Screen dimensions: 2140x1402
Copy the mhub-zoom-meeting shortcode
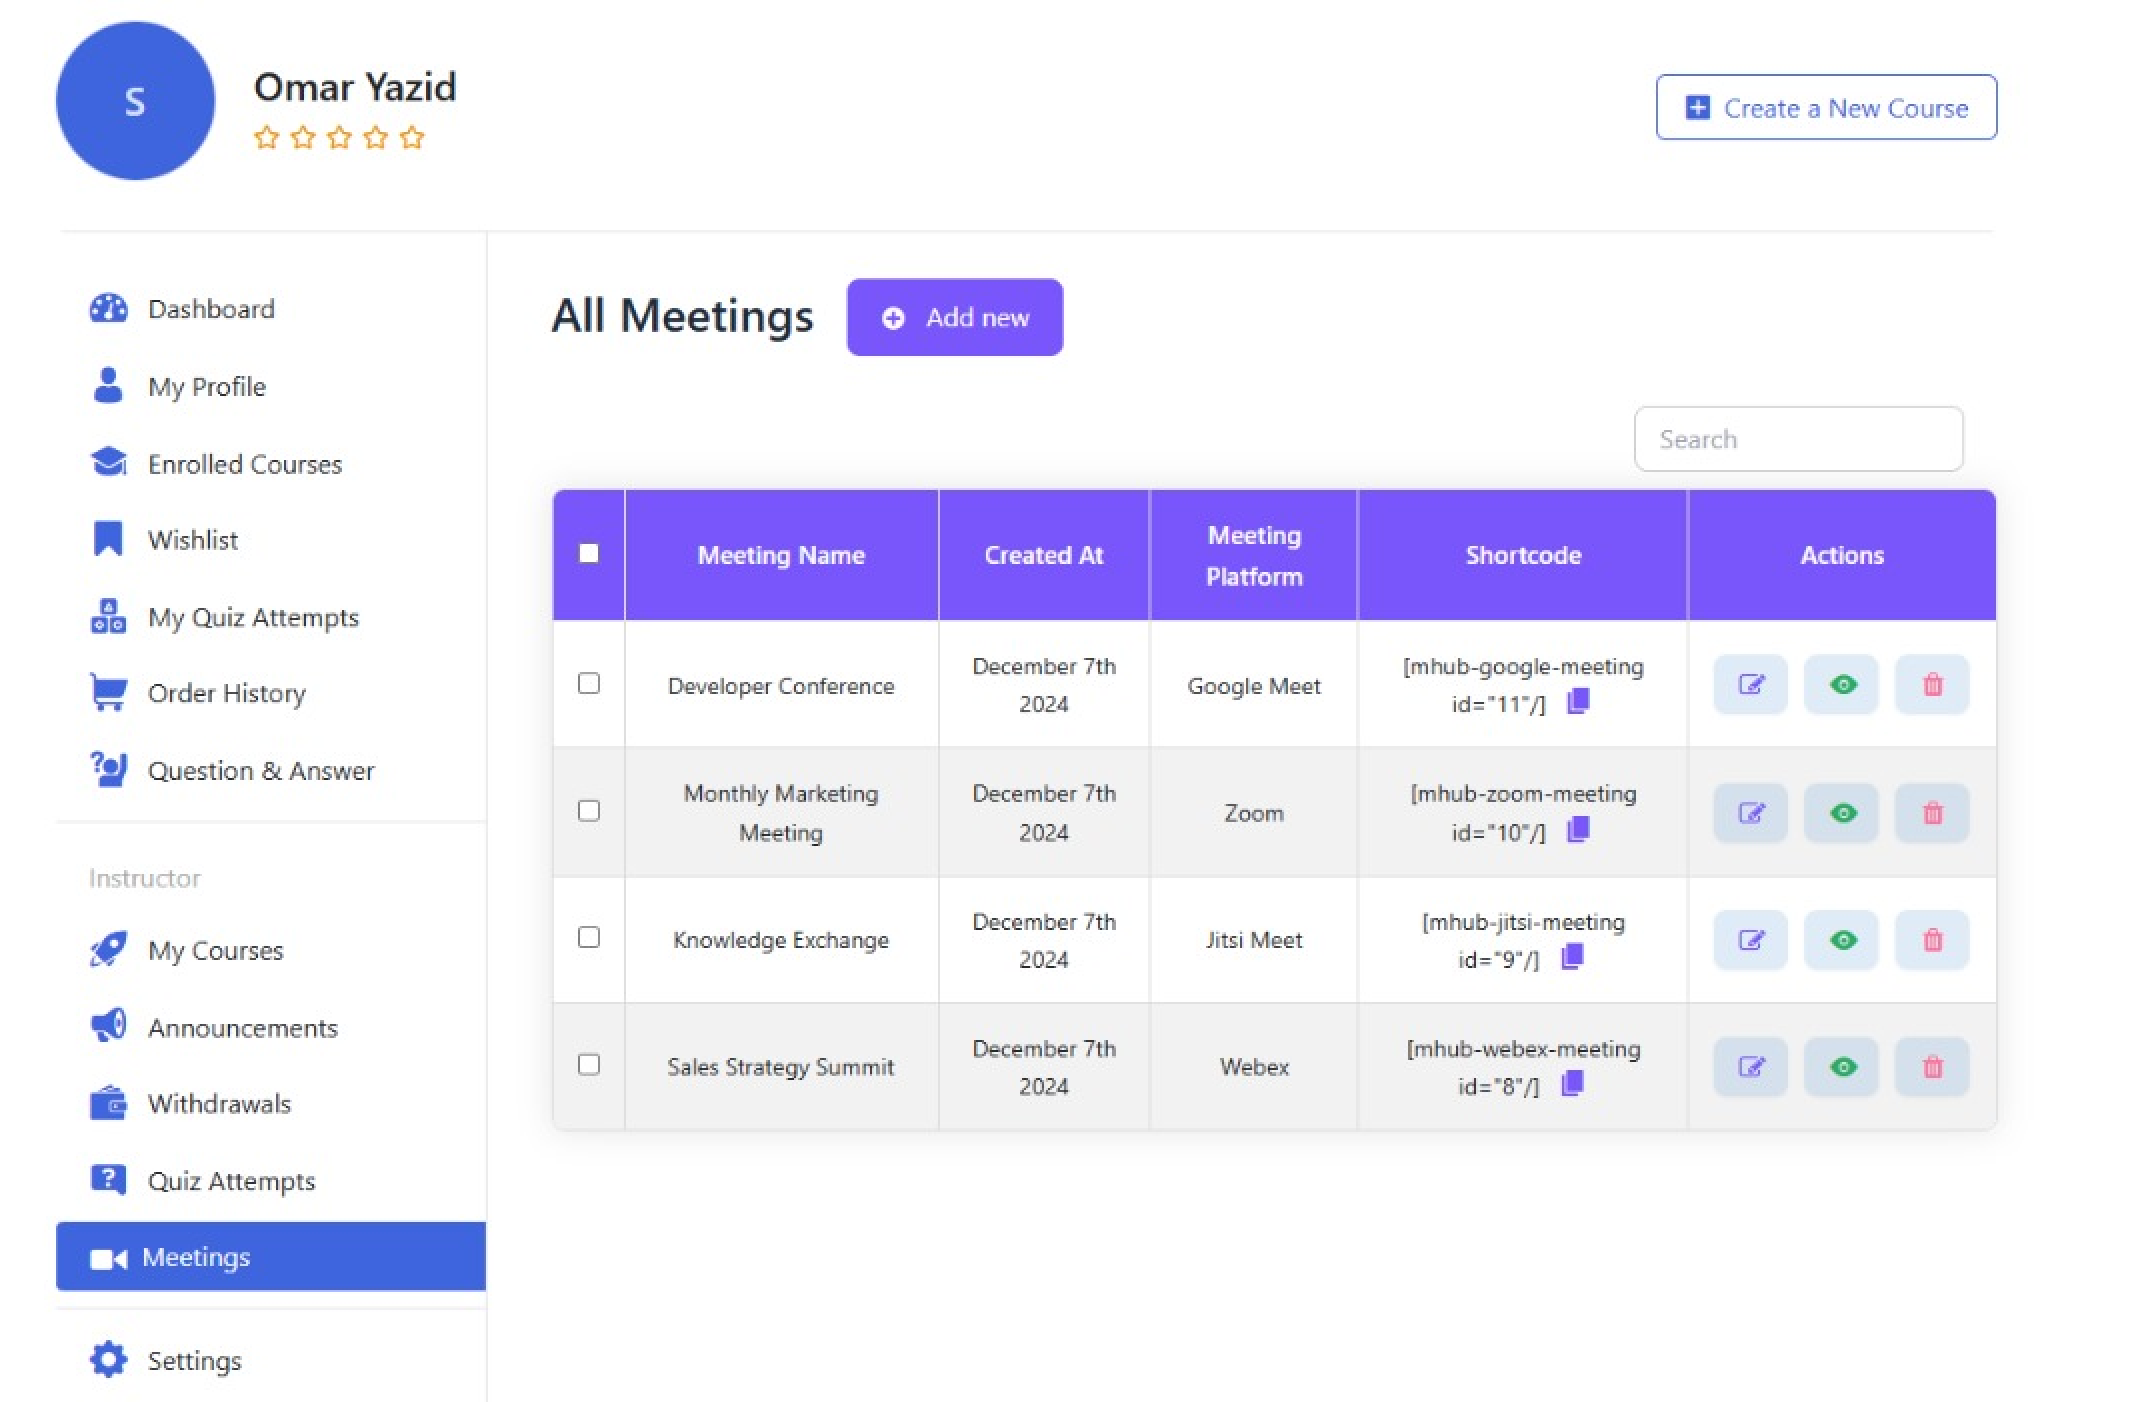[x=1578, y=830]
